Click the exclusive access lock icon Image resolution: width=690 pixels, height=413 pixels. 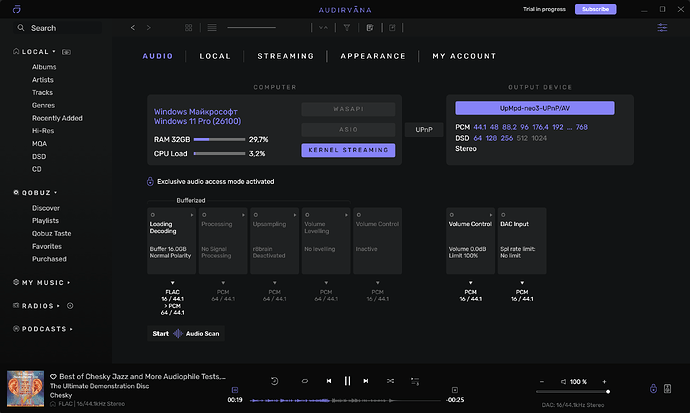(150, 181)
